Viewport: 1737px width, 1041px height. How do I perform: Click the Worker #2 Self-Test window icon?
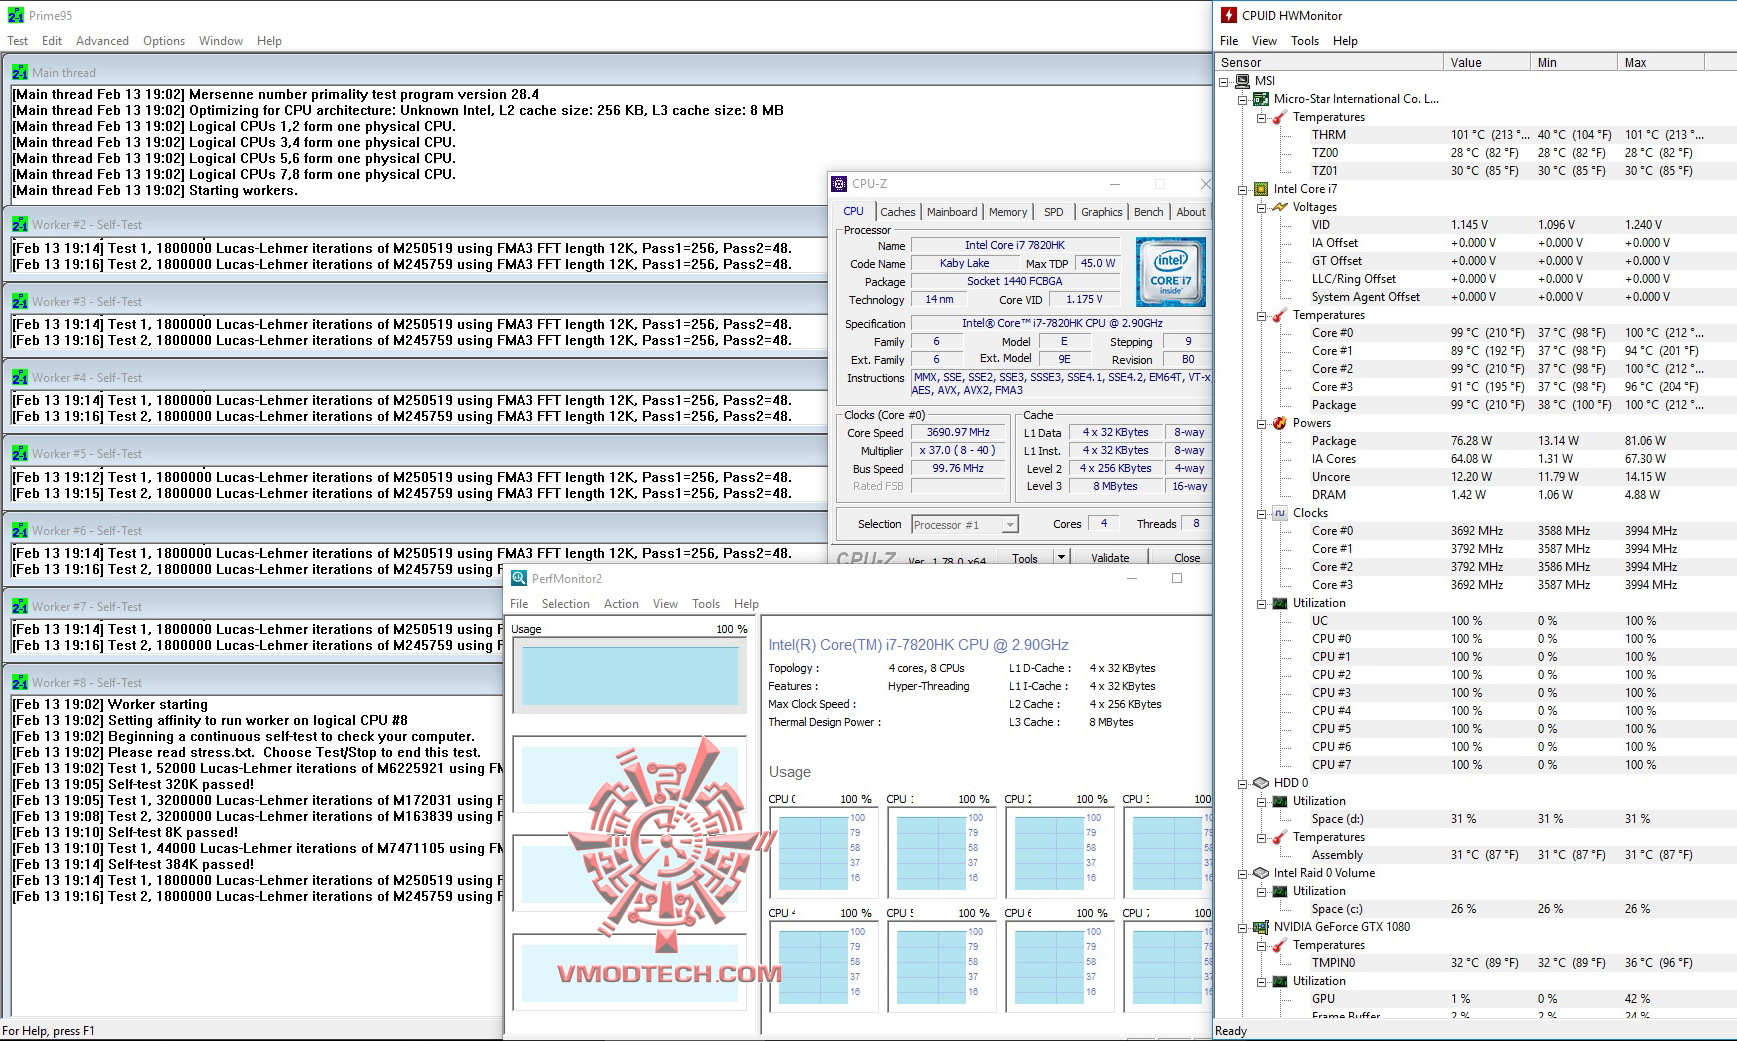pyautogui.click(x=20, y=224)
